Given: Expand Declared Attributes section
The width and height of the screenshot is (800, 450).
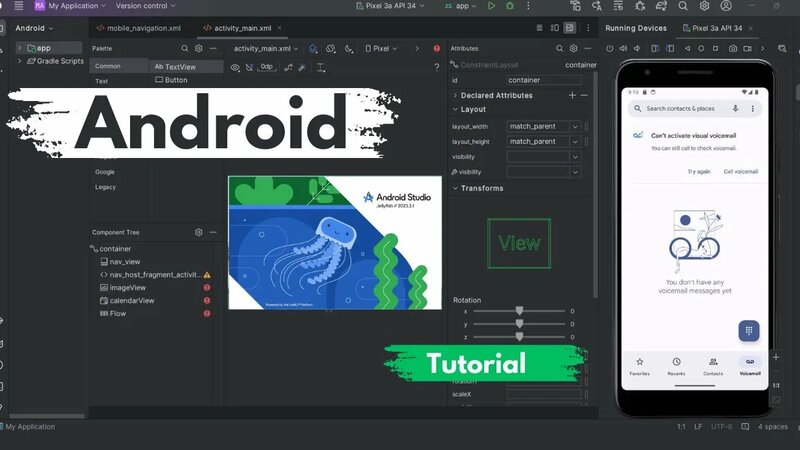Looking at the screenshot, I should pos(456,95).
